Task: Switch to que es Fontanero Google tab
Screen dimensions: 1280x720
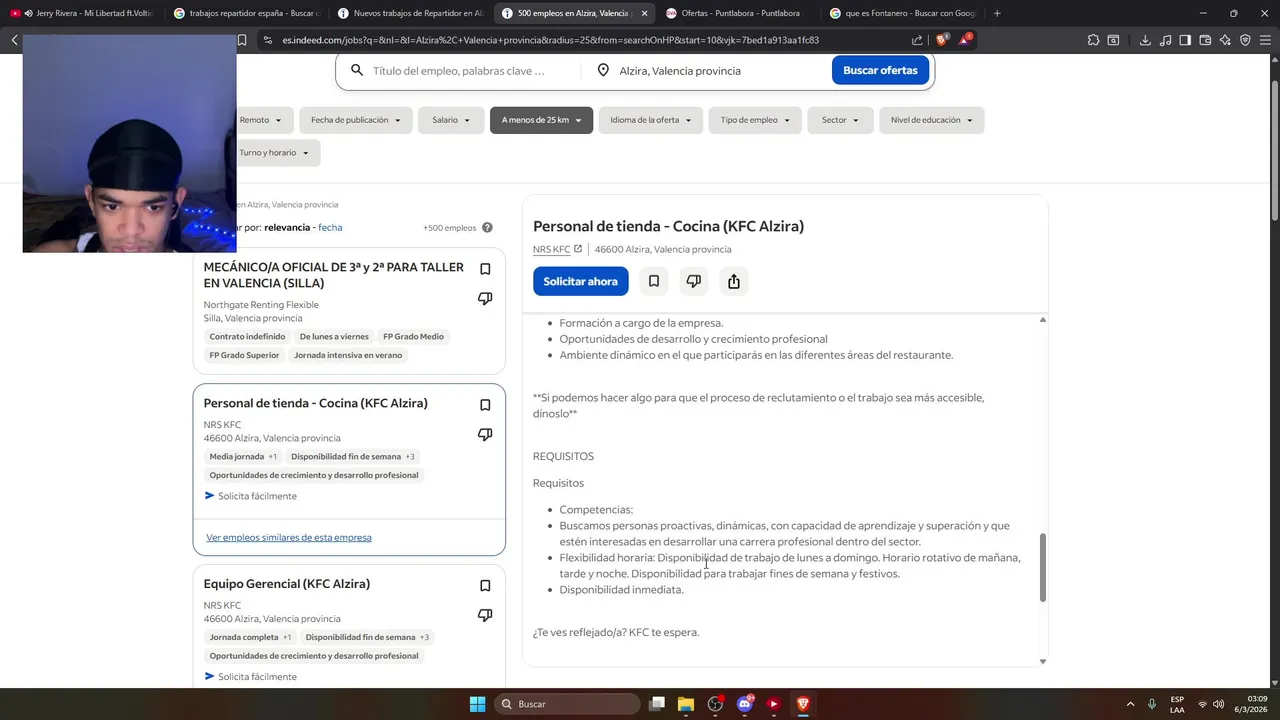Action: (902, 13)
